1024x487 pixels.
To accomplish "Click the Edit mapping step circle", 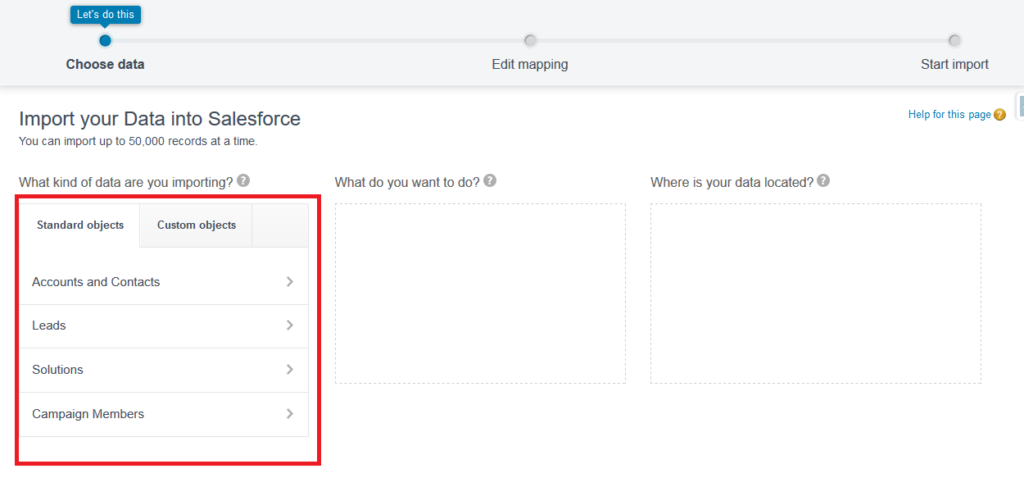I will point(530,40).
